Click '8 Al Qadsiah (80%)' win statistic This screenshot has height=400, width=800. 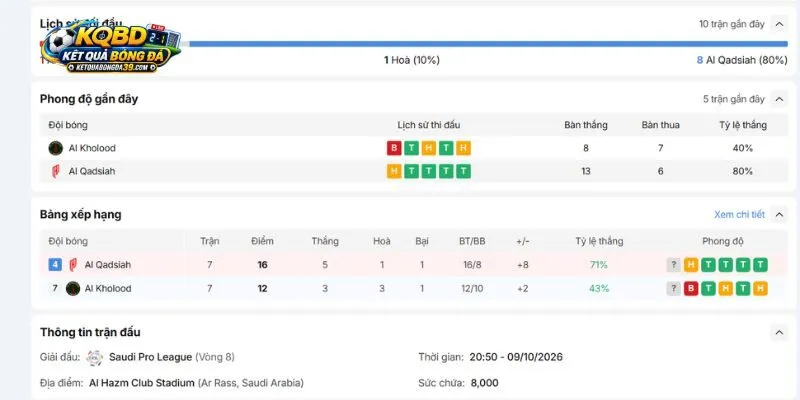(742, 60)
